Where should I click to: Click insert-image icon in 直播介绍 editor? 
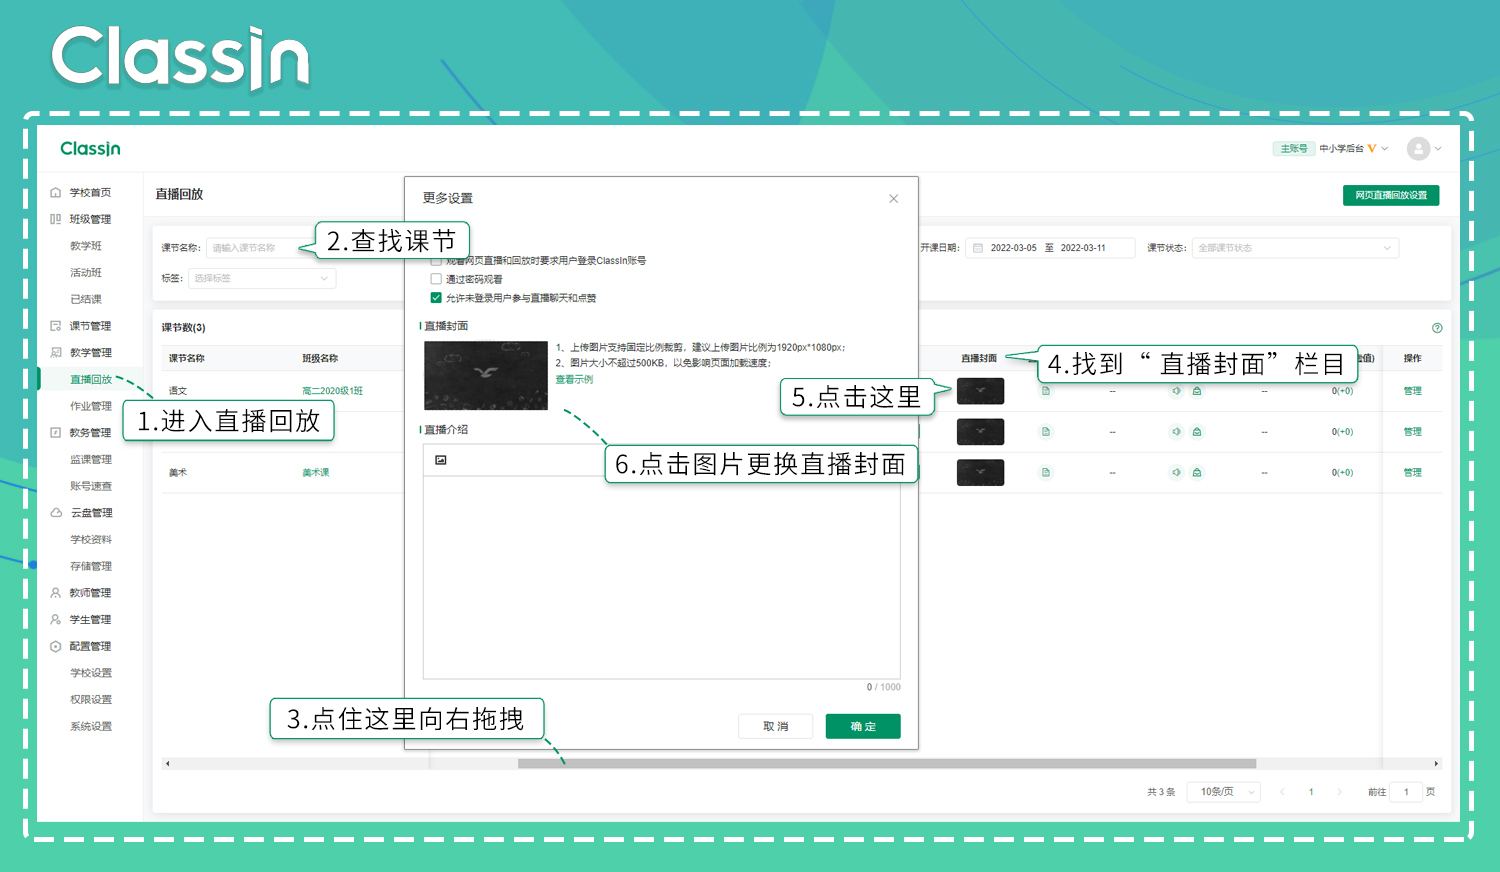click(441, 460)
